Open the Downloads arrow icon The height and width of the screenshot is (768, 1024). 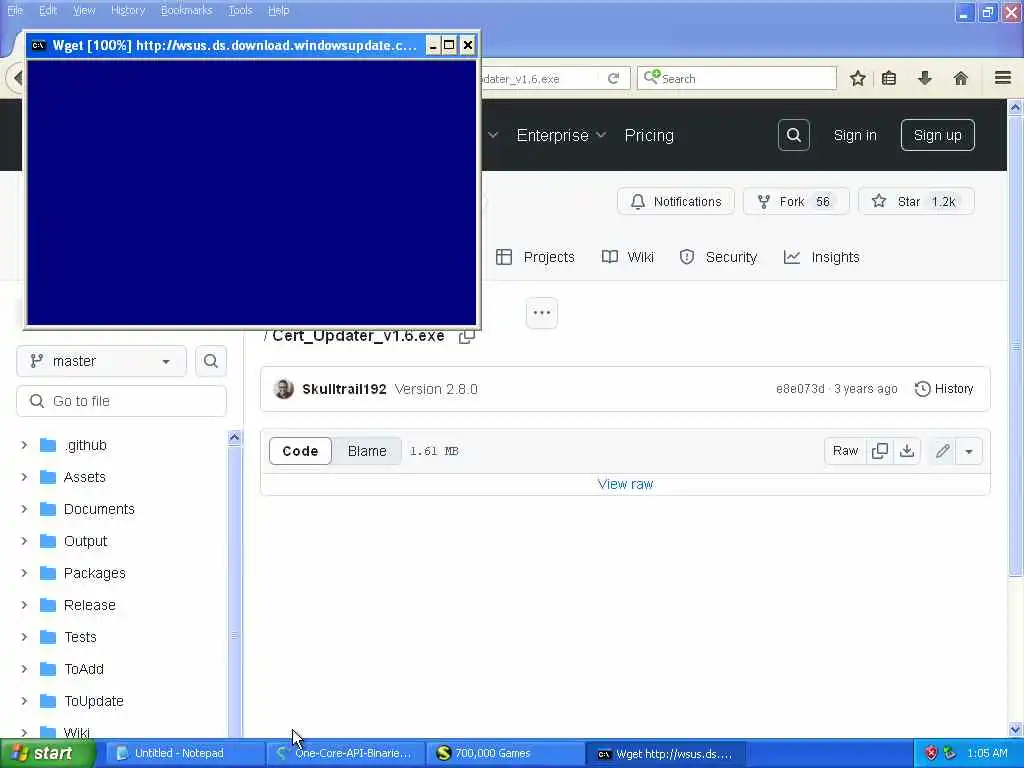[925, 78]
